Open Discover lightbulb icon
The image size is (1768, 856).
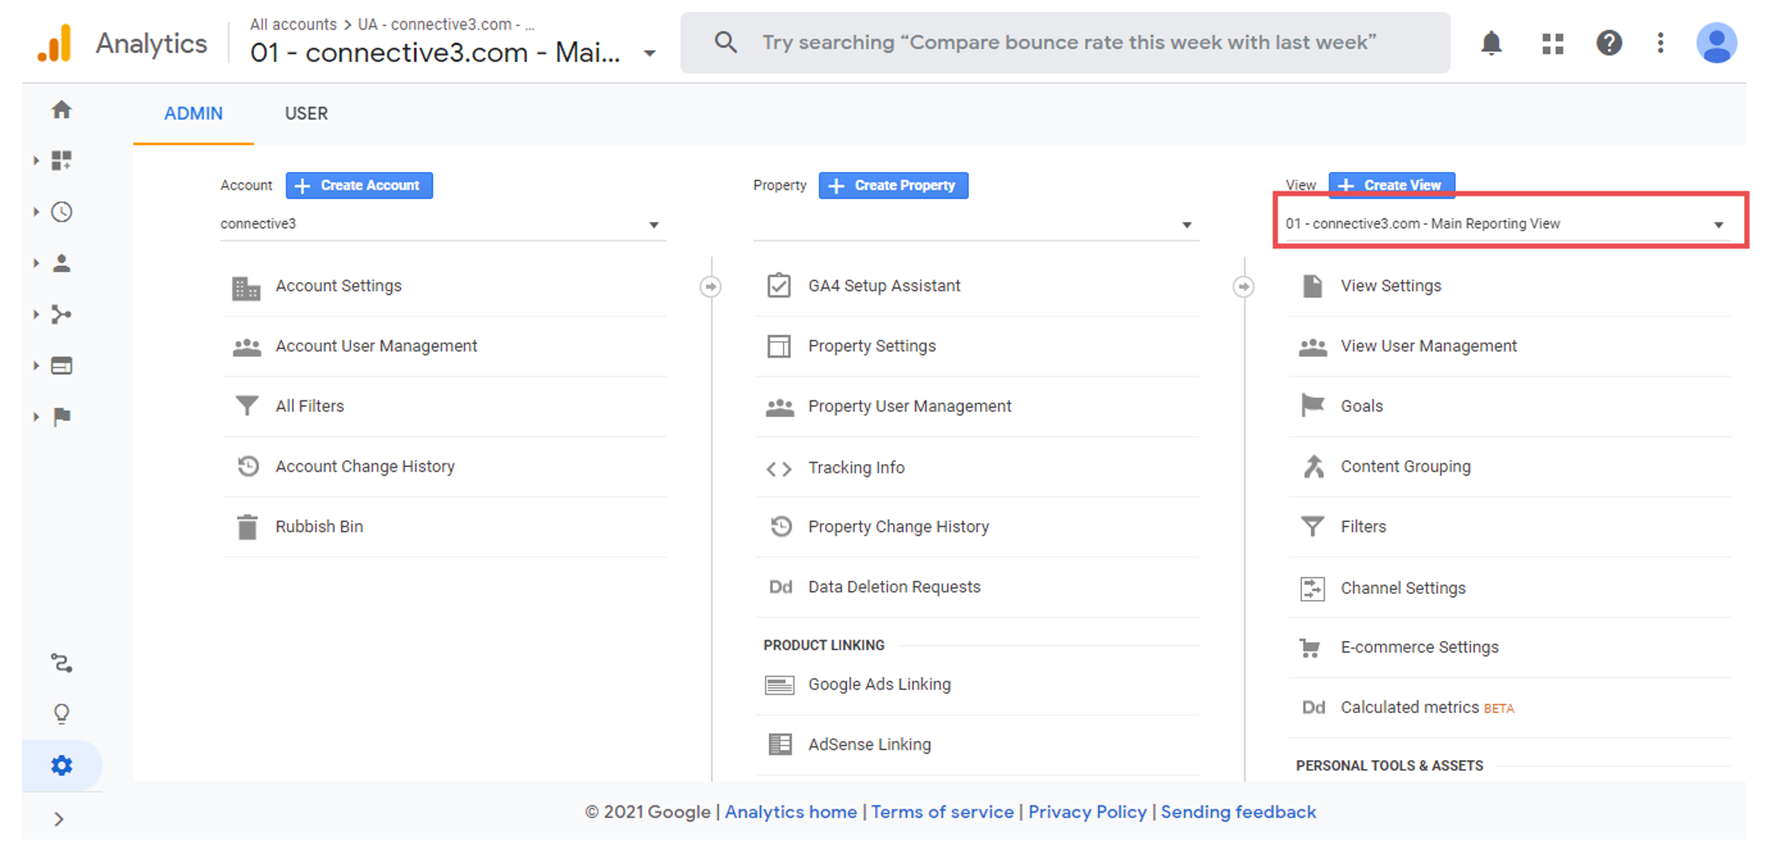62,714
